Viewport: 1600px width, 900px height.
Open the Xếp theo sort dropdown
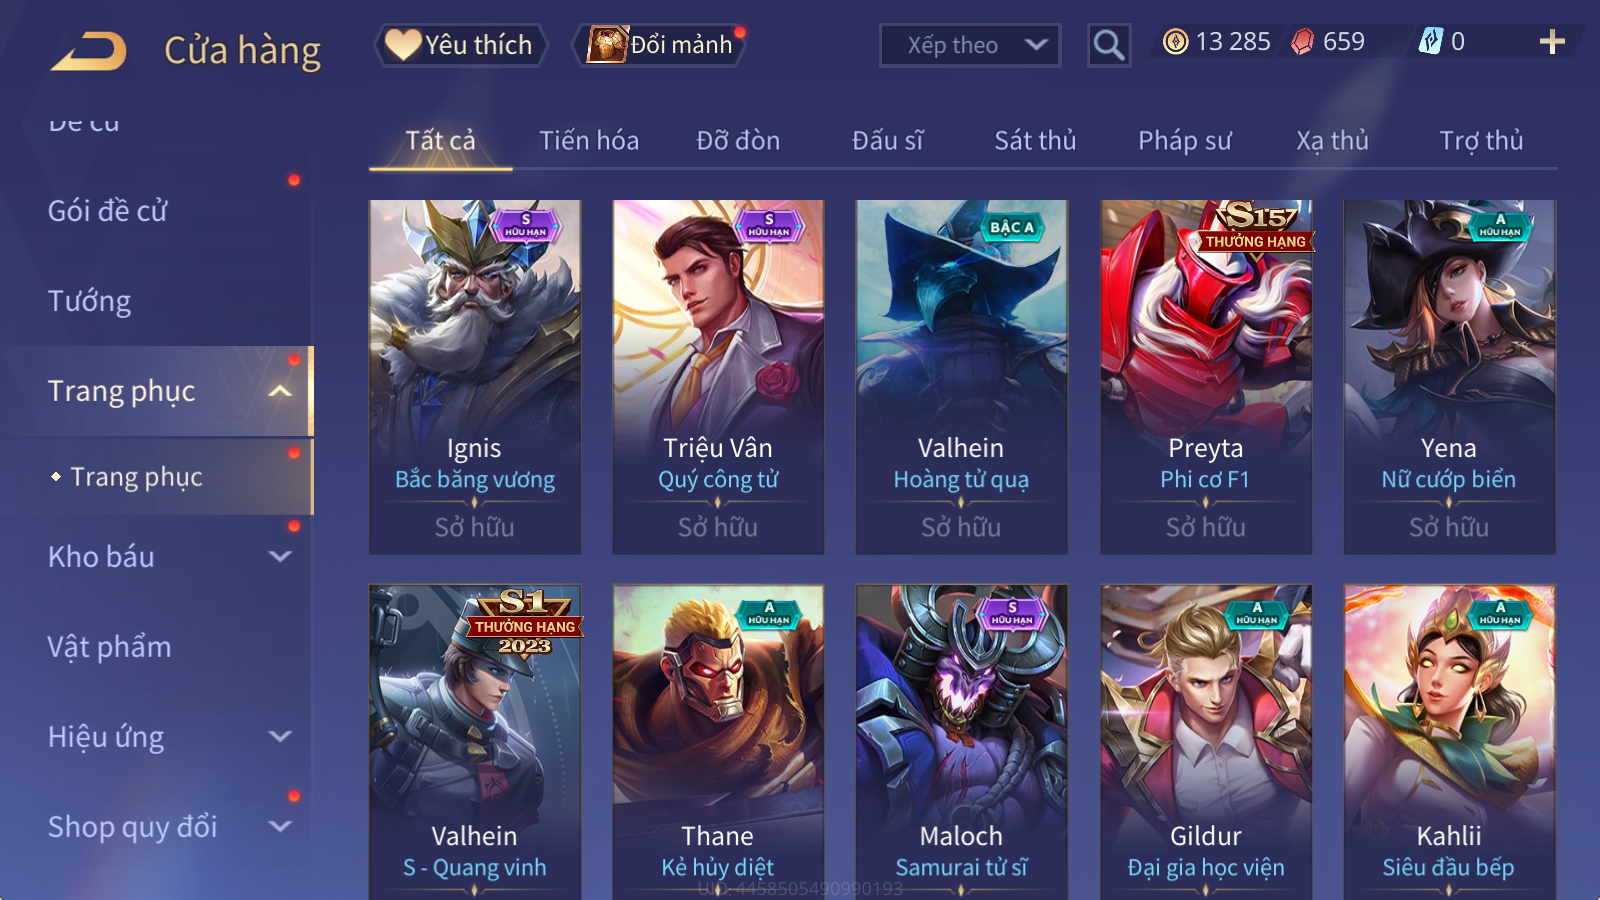click(x=970, y=45)
